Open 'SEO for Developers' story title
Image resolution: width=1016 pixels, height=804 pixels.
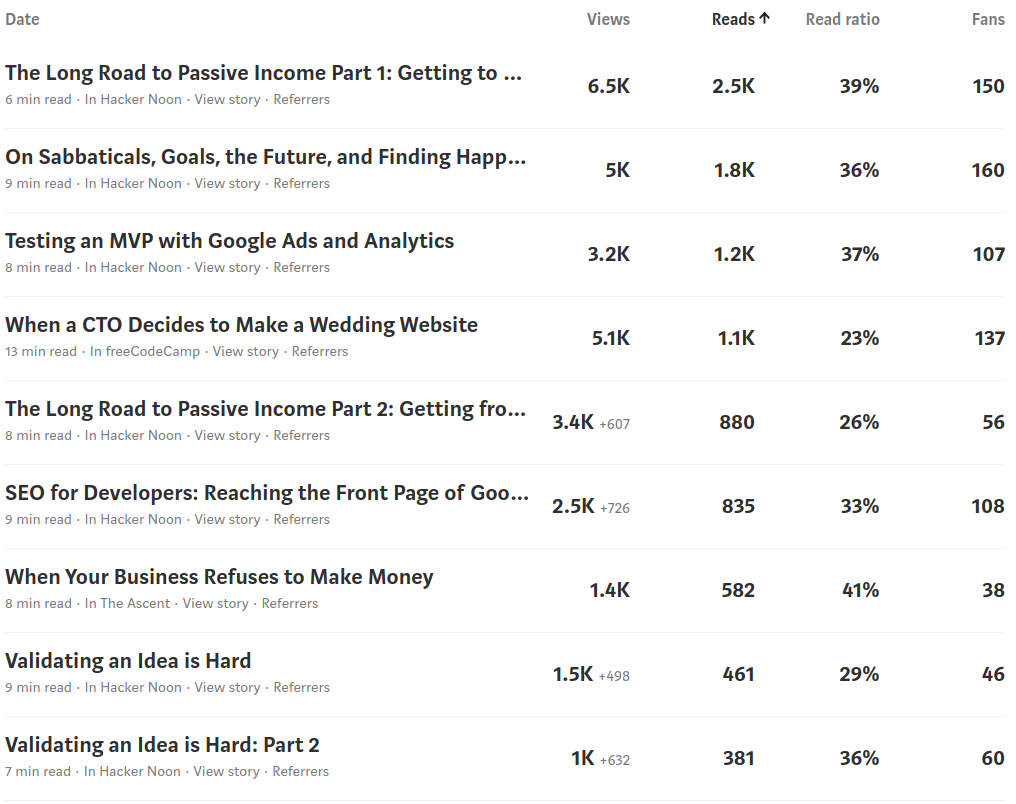click(267, 493)
